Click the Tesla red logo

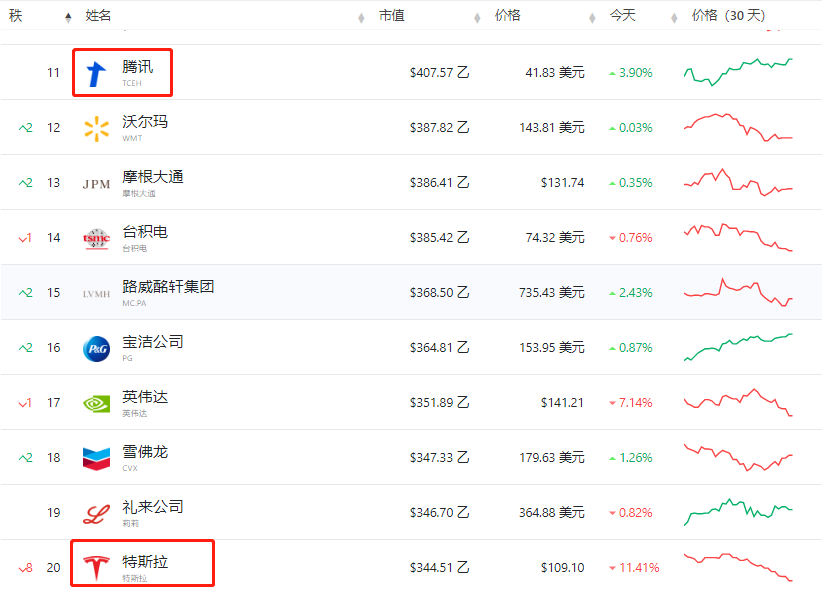tap(96, 567)
